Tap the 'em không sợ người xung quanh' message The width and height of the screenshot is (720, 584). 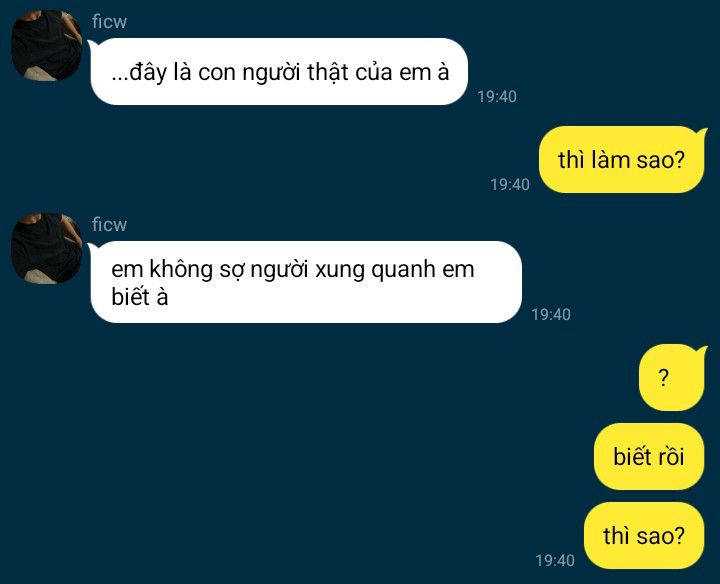point(306,282)
